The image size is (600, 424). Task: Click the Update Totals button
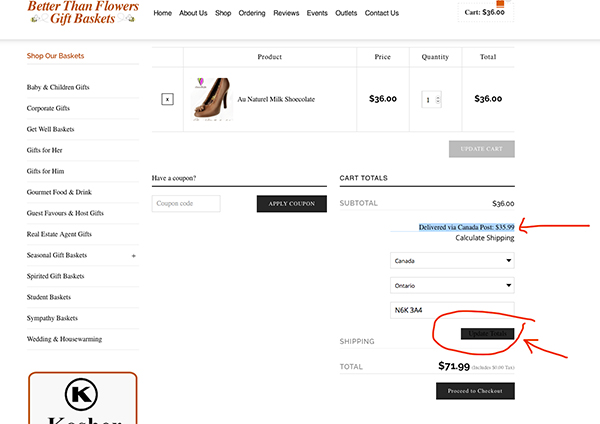pyautogui.click(x=488, y=333)
